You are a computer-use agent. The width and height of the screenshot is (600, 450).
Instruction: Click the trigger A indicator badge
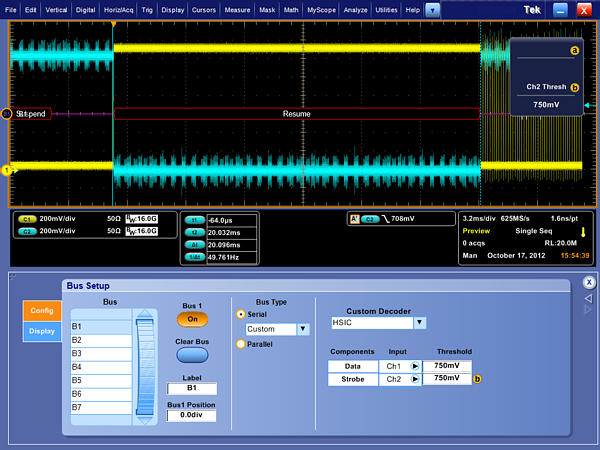pos(354,217)
